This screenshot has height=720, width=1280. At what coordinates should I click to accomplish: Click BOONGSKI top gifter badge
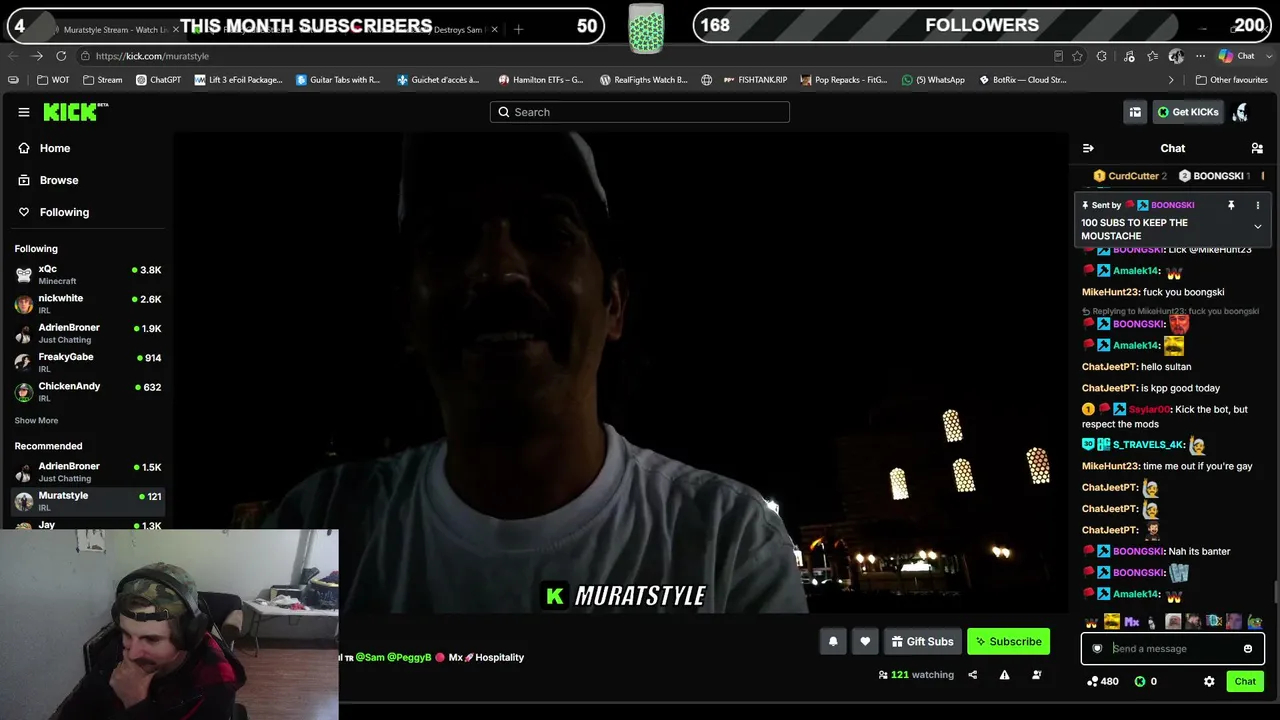pos(1214,176)
